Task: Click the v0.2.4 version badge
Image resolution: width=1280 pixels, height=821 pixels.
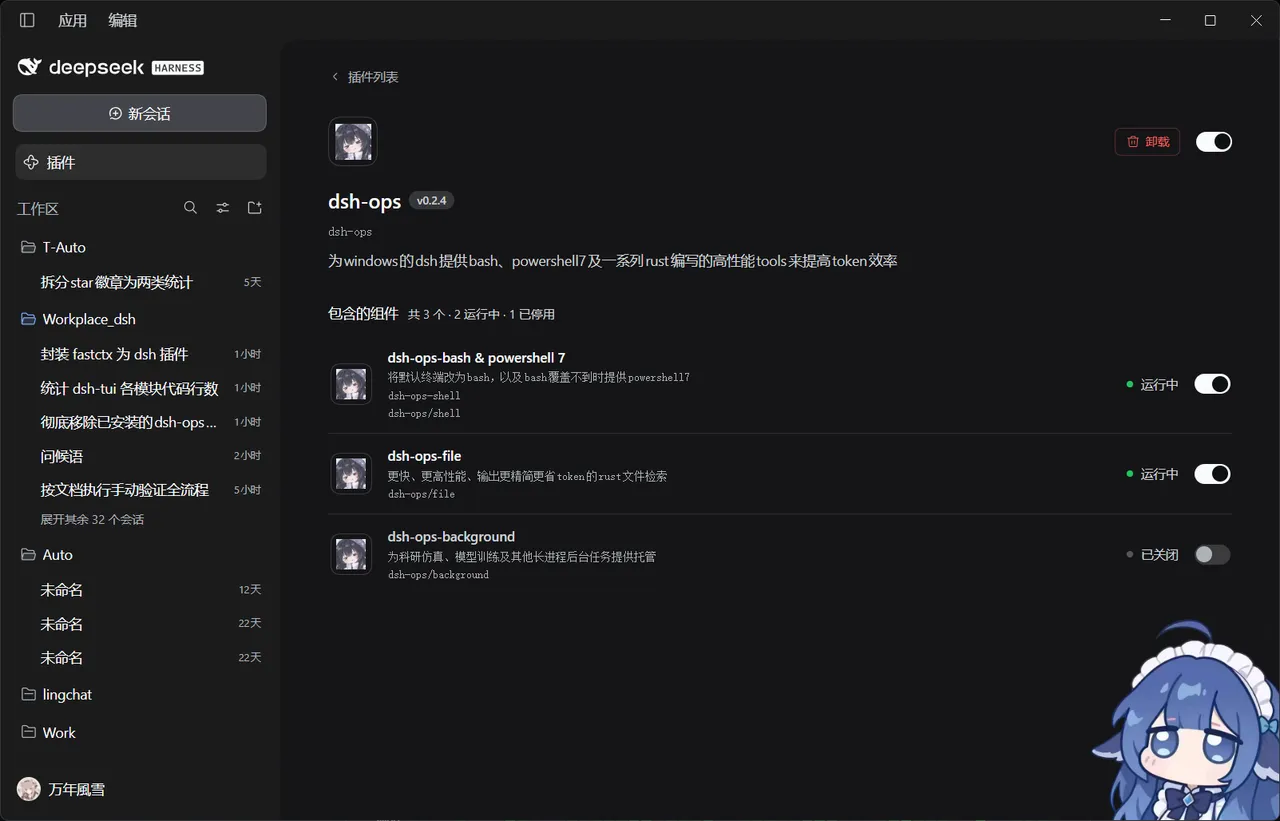Action: tap(432, 201)
